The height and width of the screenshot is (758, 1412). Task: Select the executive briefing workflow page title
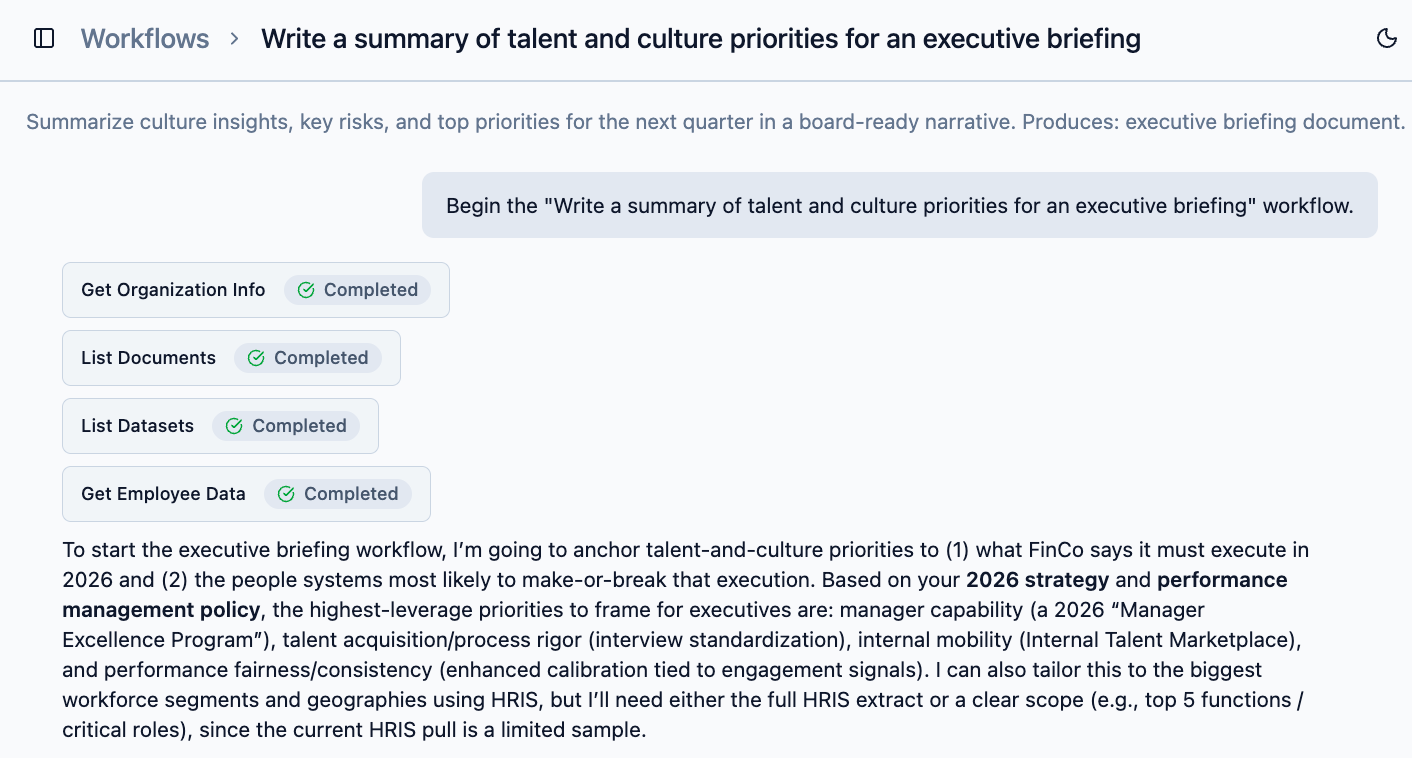tap(700, 39)
